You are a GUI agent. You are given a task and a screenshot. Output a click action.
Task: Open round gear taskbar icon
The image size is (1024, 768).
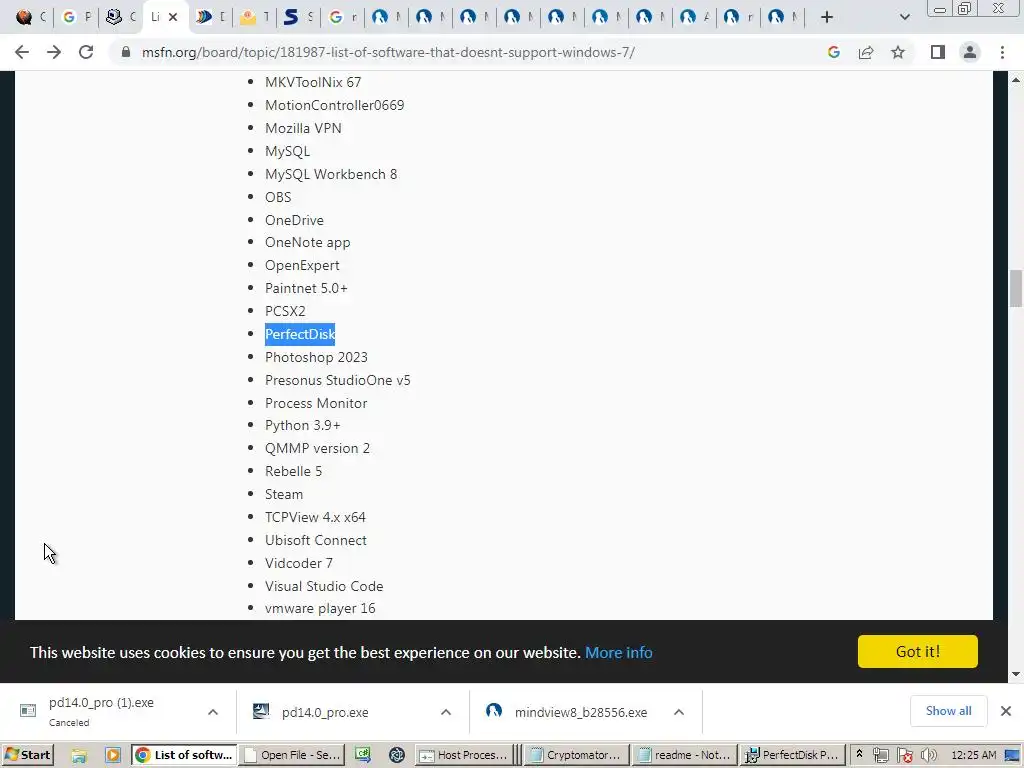pyautogui.click(x=396, y=755)
